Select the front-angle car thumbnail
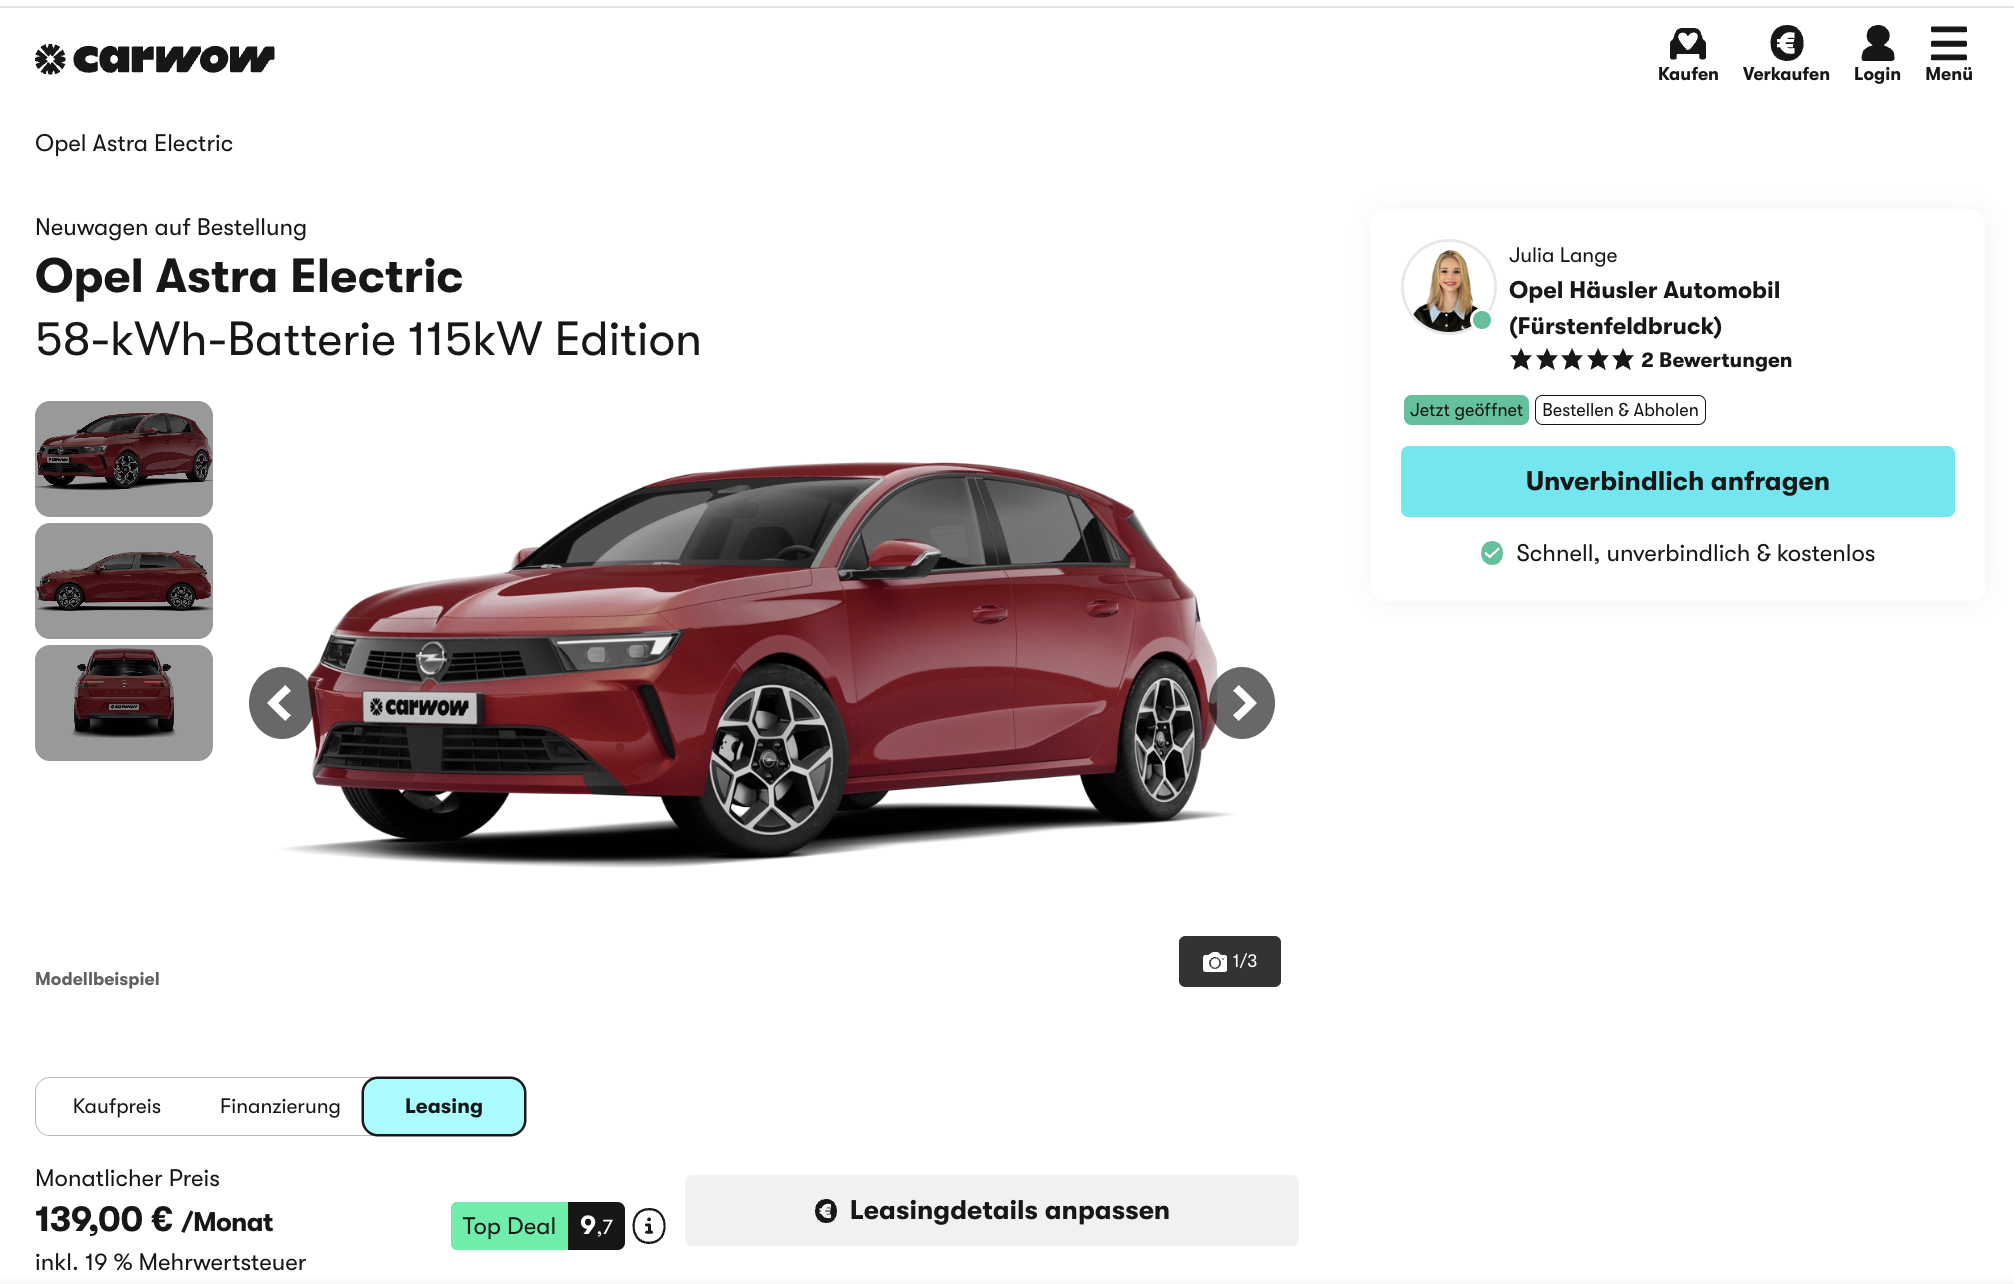This screenshot has width=2014, height=1284. click(124, 459)
